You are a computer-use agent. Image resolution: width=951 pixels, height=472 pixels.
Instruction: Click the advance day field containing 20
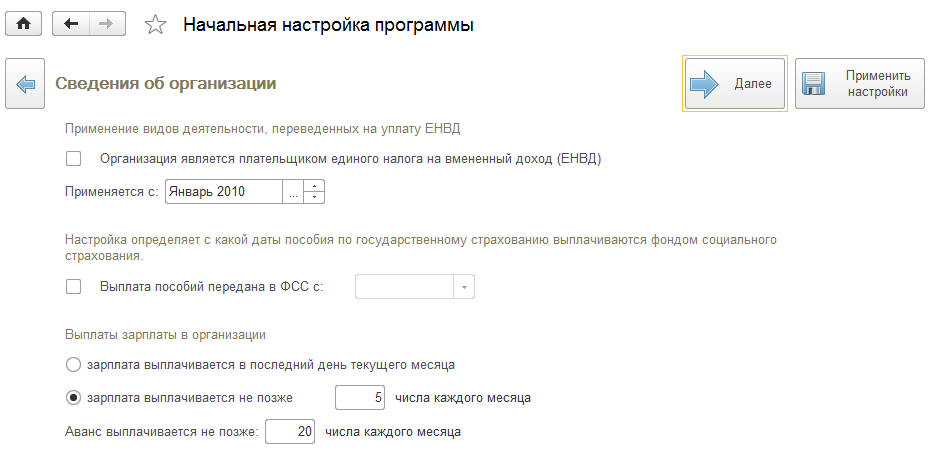click(290, 432)
